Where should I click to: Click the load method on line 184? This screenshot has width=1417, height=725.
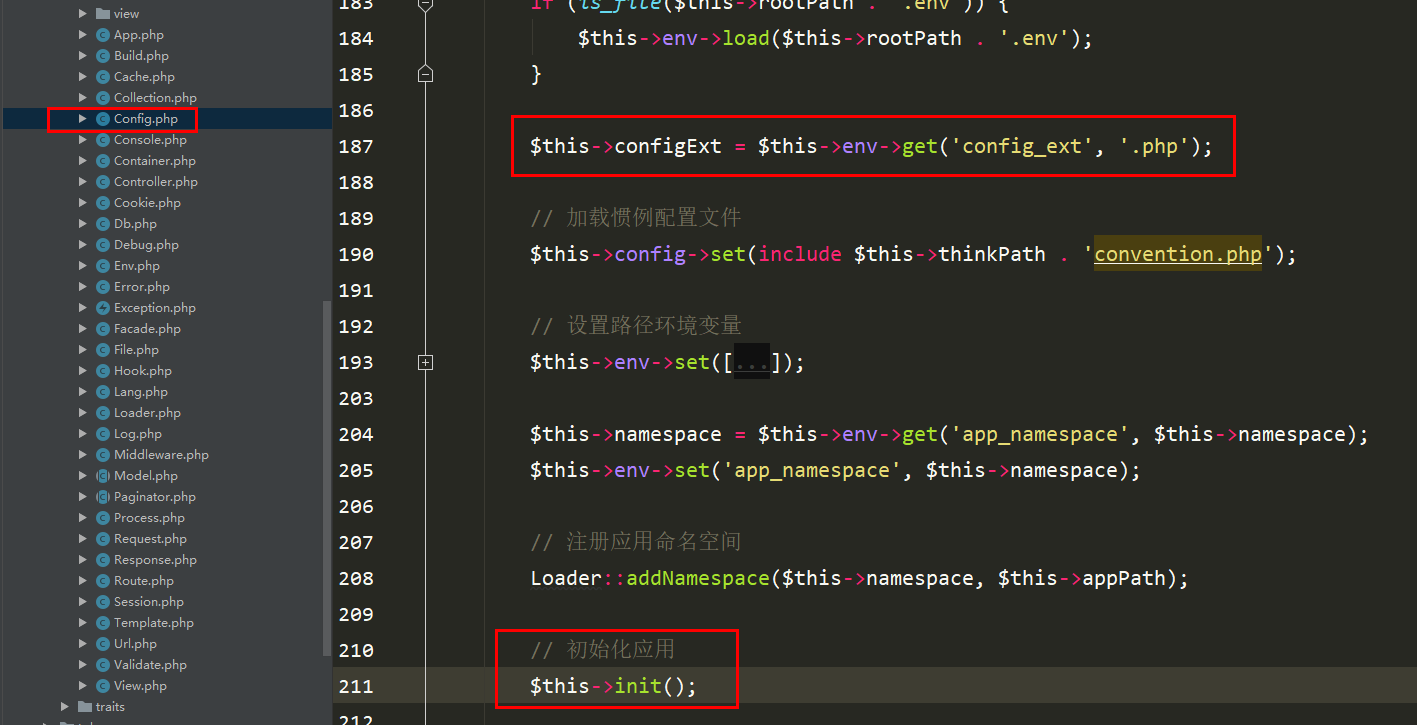(746, 38)
